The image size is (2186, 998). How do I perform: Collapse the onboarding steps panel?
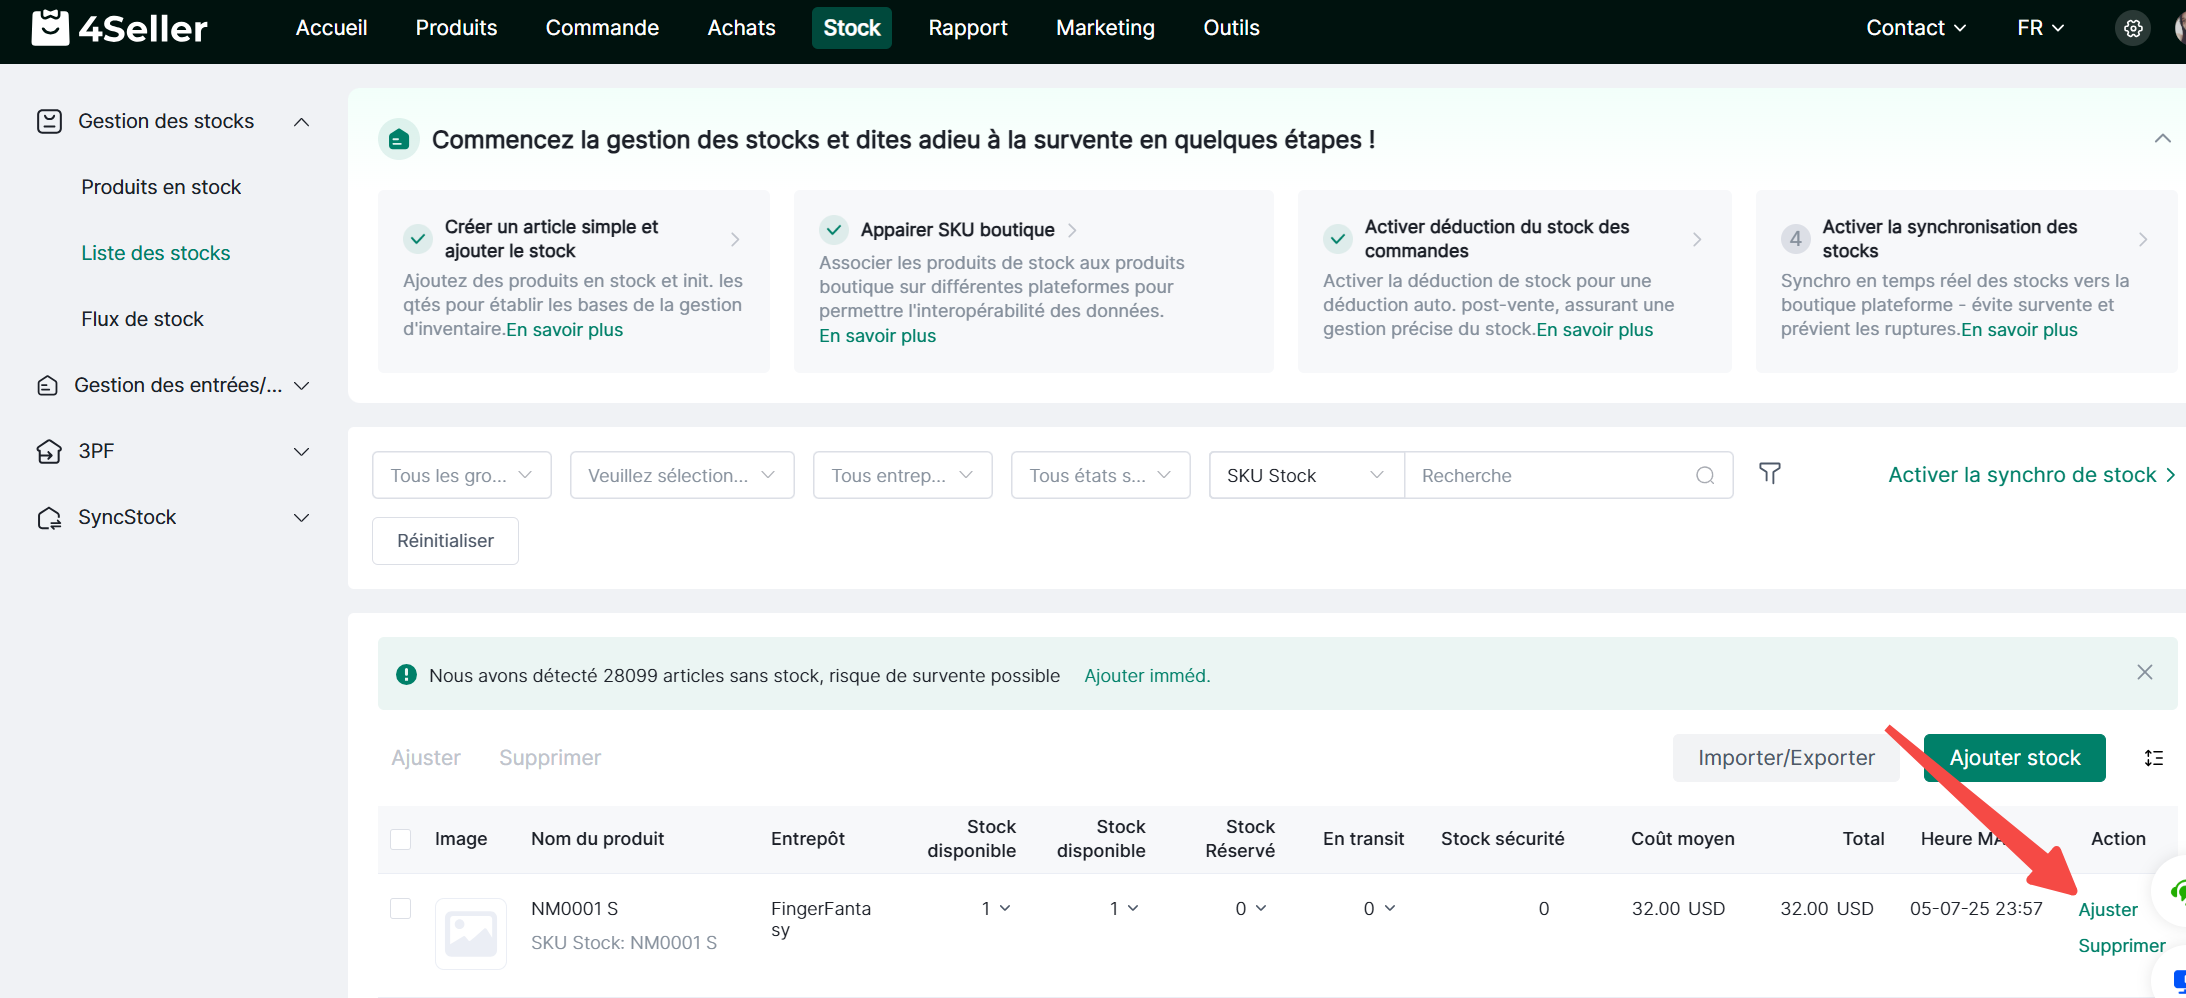pyautogui.click(x=2162, y=139)
